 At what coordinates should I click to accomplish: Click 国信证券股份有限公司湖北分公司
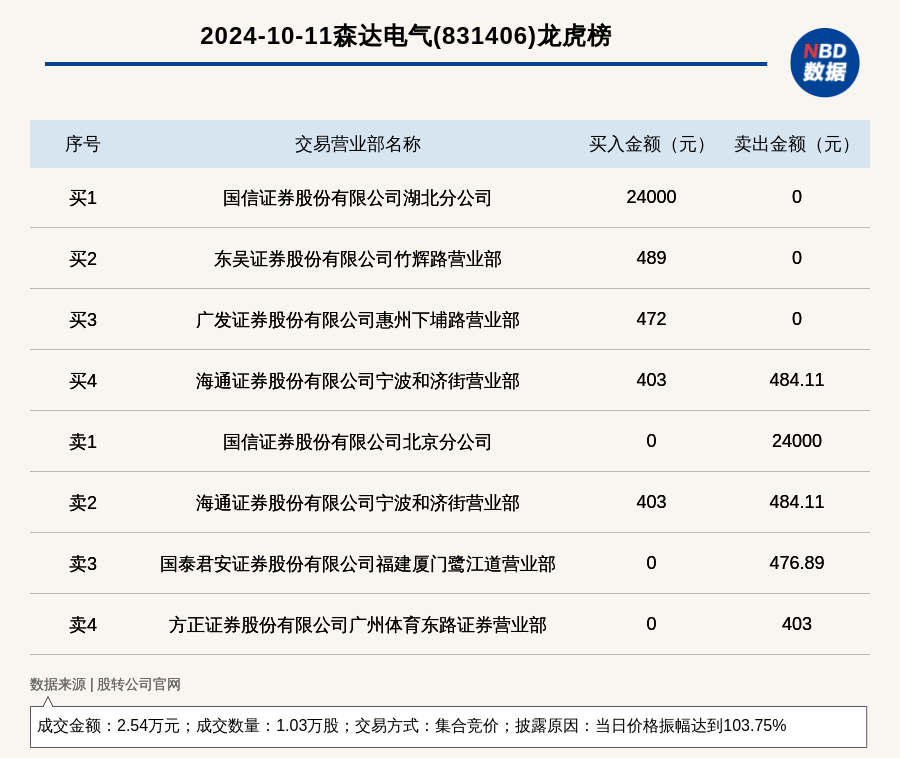(358, 198)
